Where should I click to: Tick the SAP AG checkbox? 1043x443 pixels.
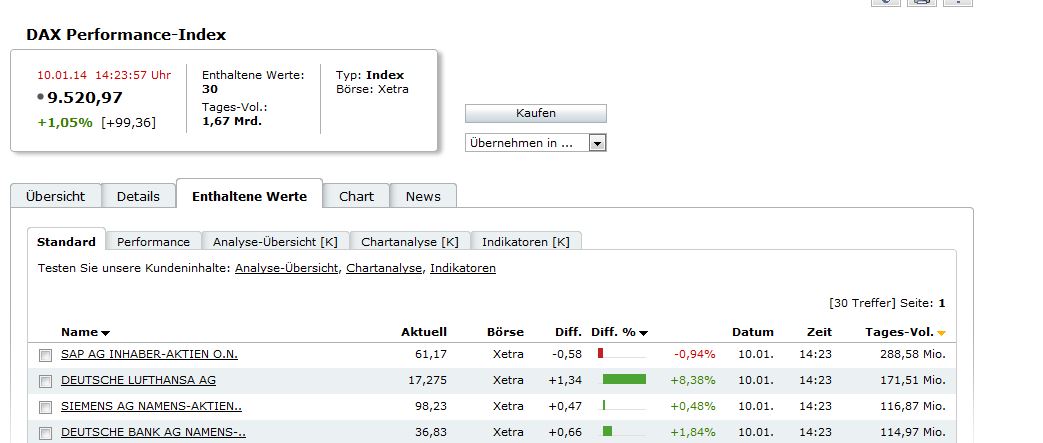(x=45, y=355)
